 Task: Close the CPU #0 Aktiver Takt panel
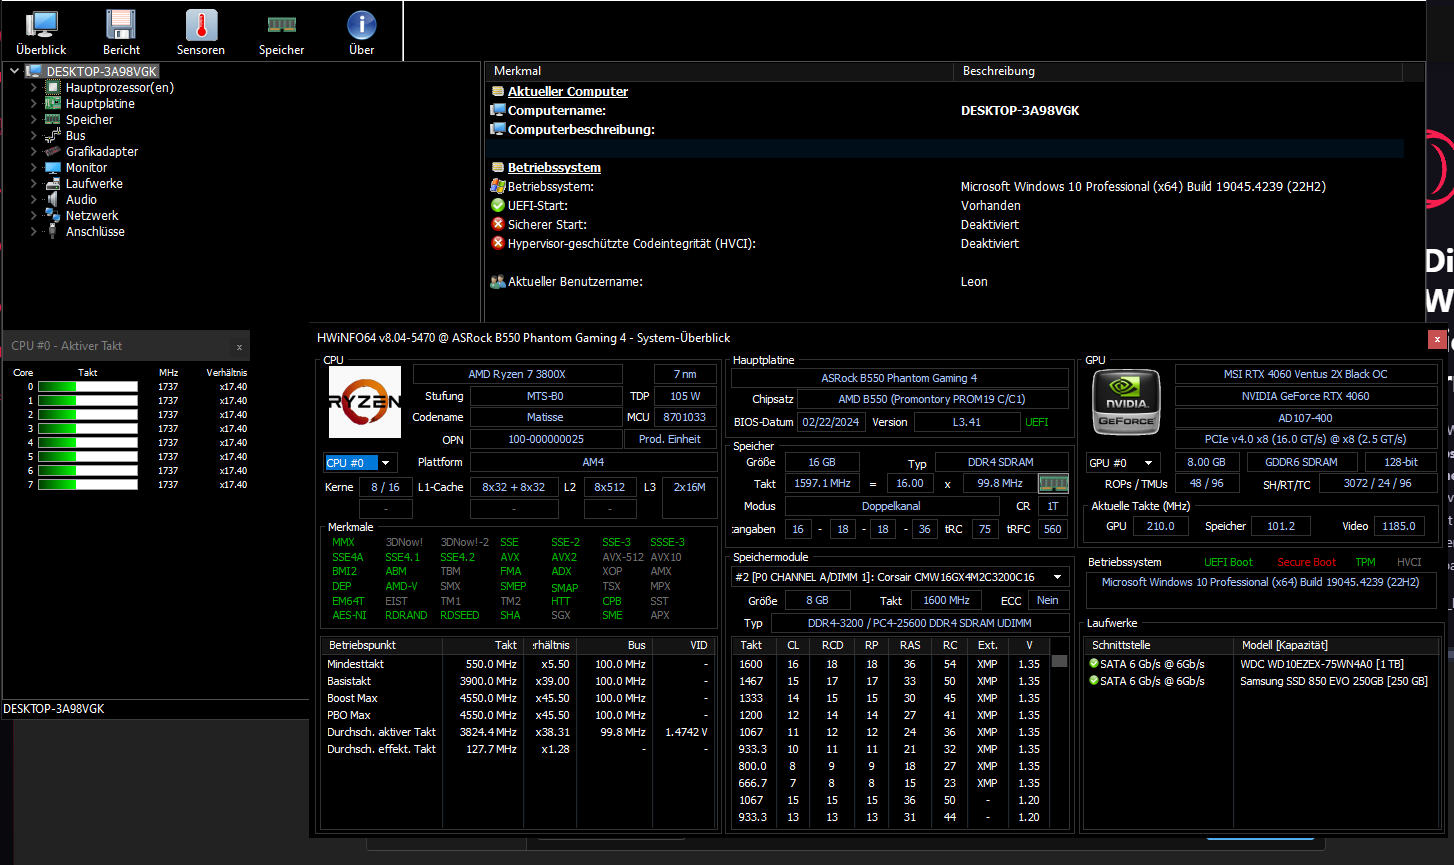tap(239, 347)
